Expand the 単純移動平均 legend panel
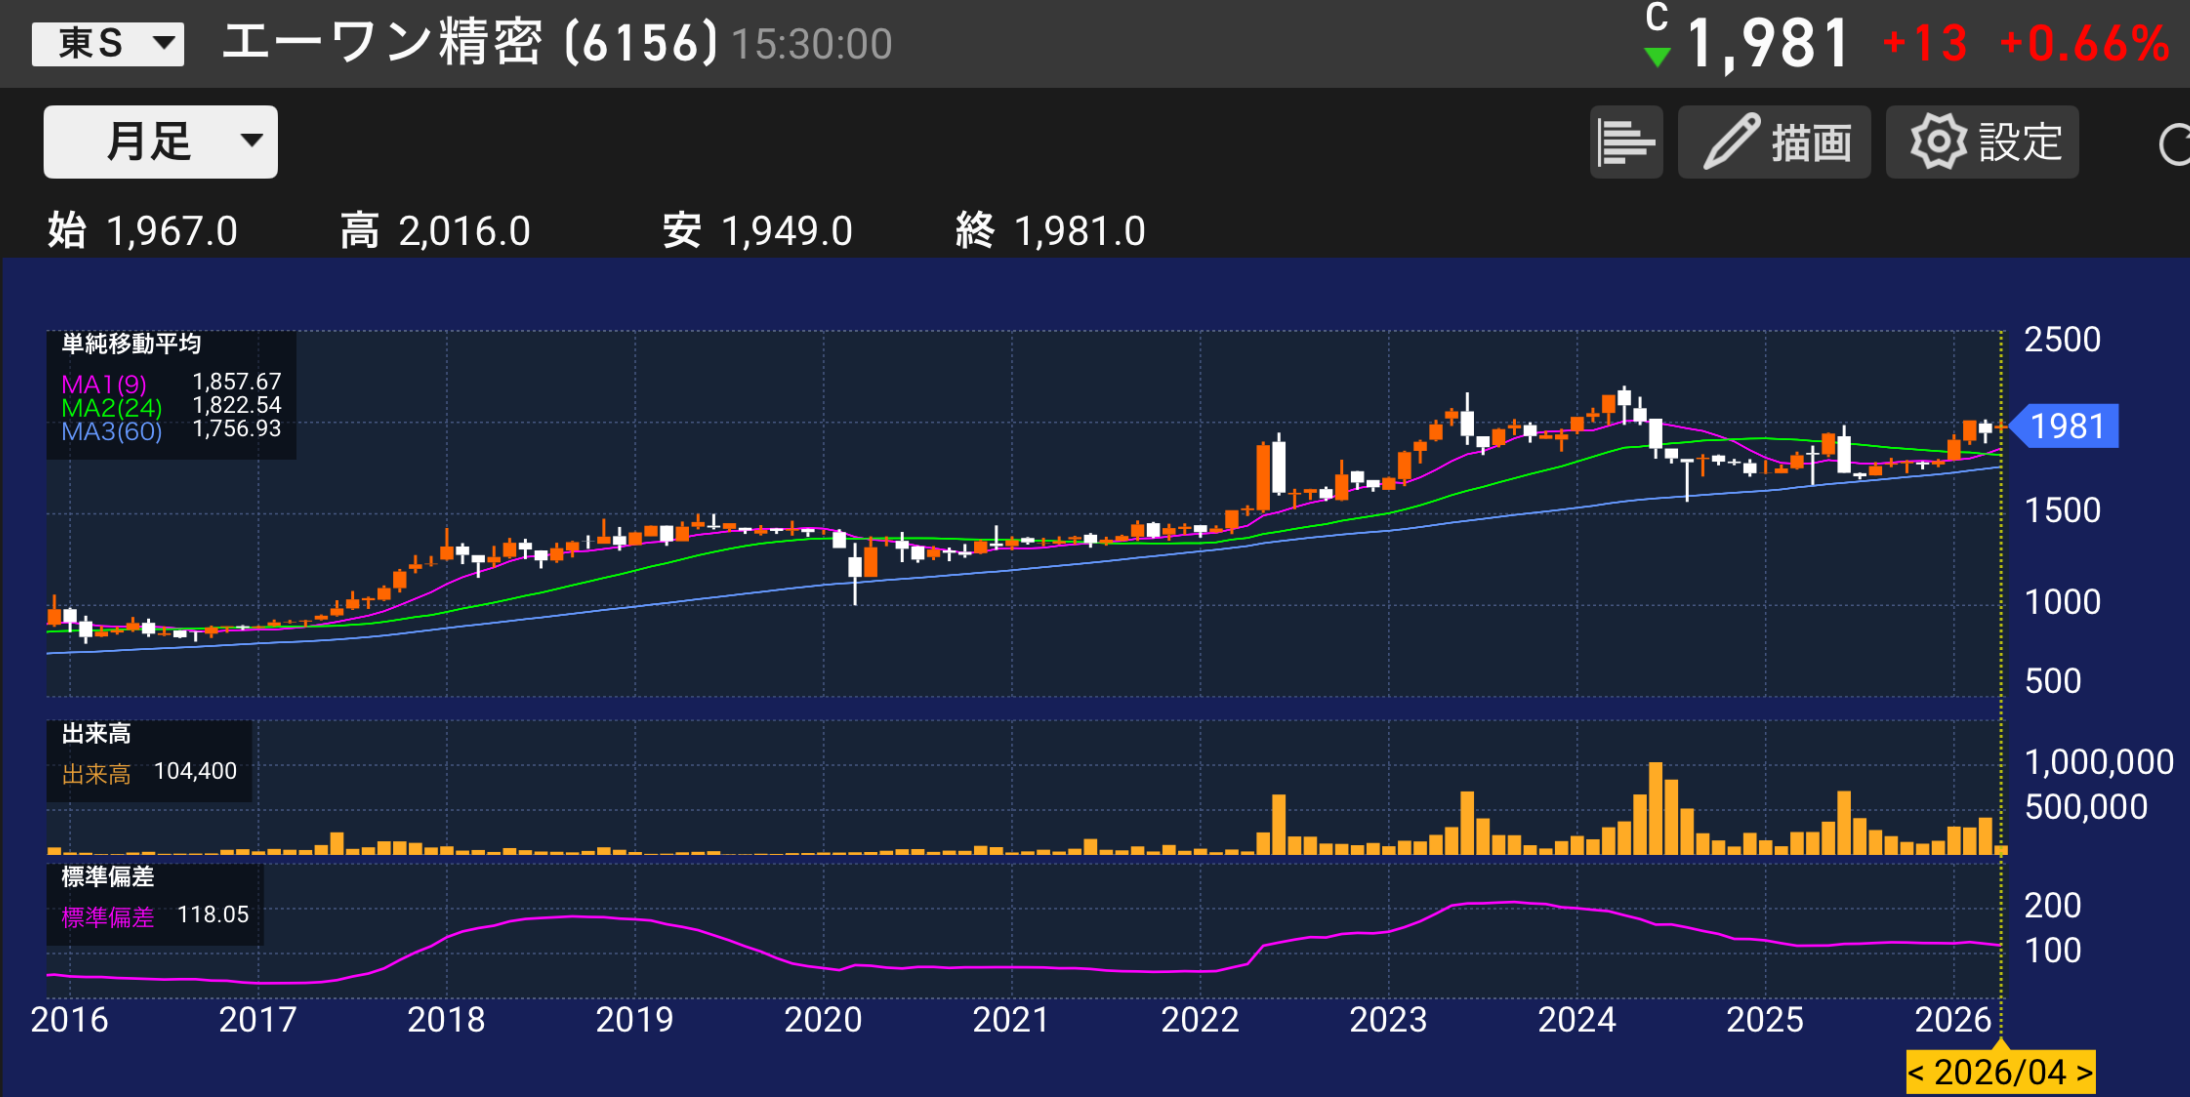Image resolution: width=2190 pixels, height=1097 pixels. (x=130, y=345)
